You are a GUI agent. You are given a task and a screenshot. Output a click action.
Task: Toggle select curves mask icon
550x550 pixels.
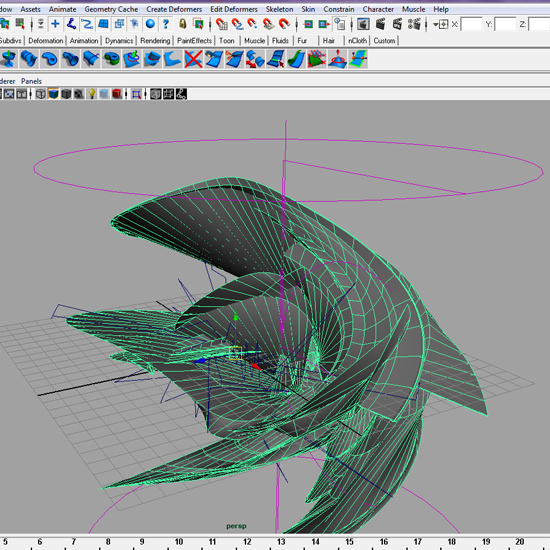[87, 24]
